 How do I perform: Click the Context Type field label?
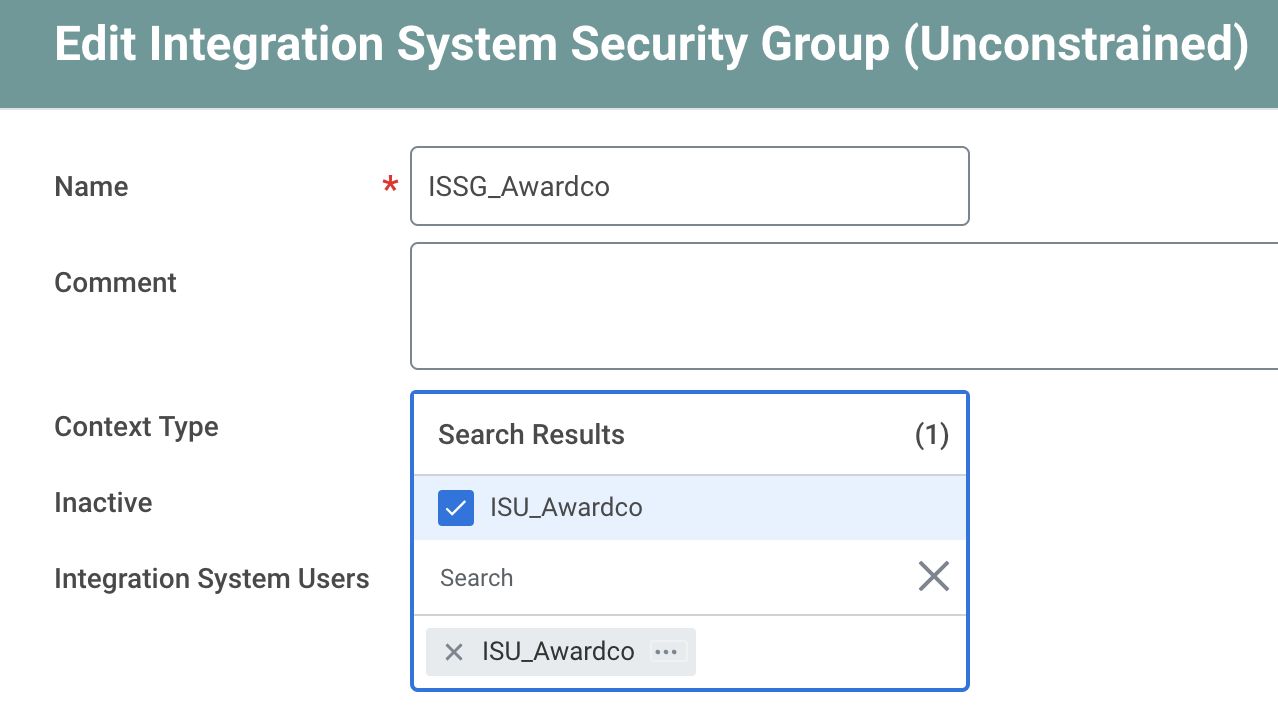pyautogui.click(x=136, y=427)
